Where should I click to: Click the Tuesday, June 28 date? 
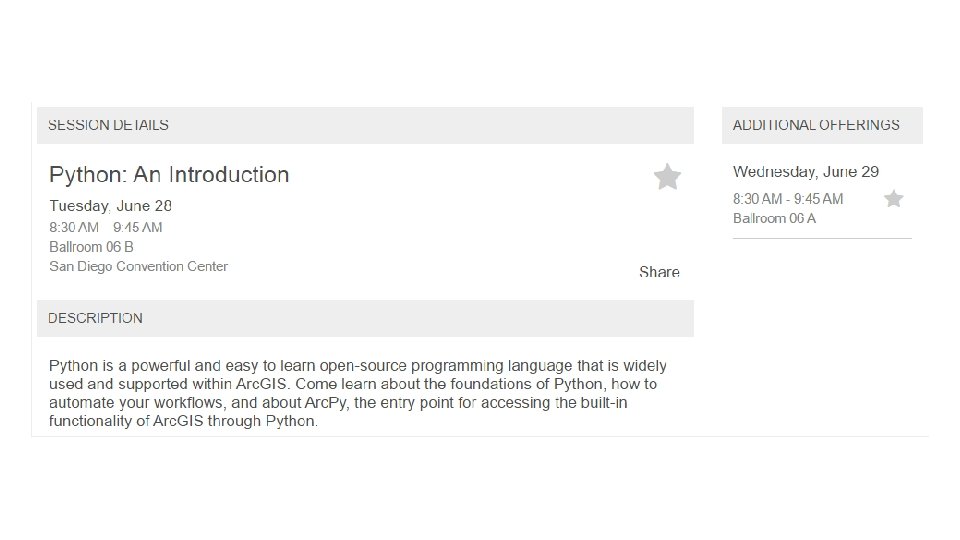[111, 206]
